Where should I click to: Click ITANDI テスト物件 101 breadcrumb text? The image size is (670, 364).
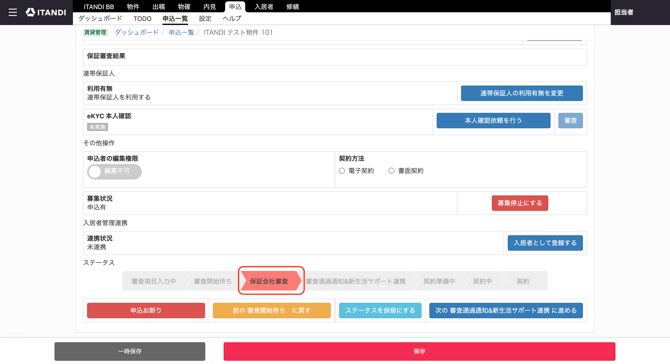(238, 32)
